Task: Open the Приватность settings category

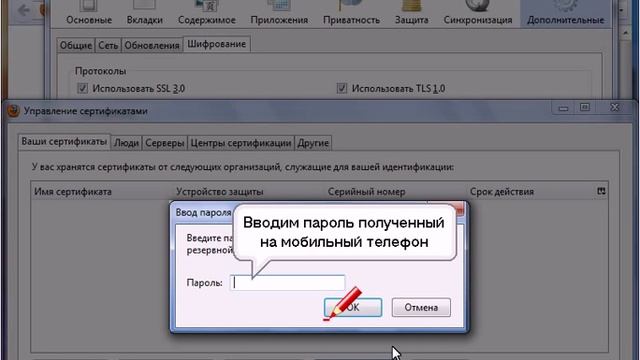Action: [x=351, y=13]
